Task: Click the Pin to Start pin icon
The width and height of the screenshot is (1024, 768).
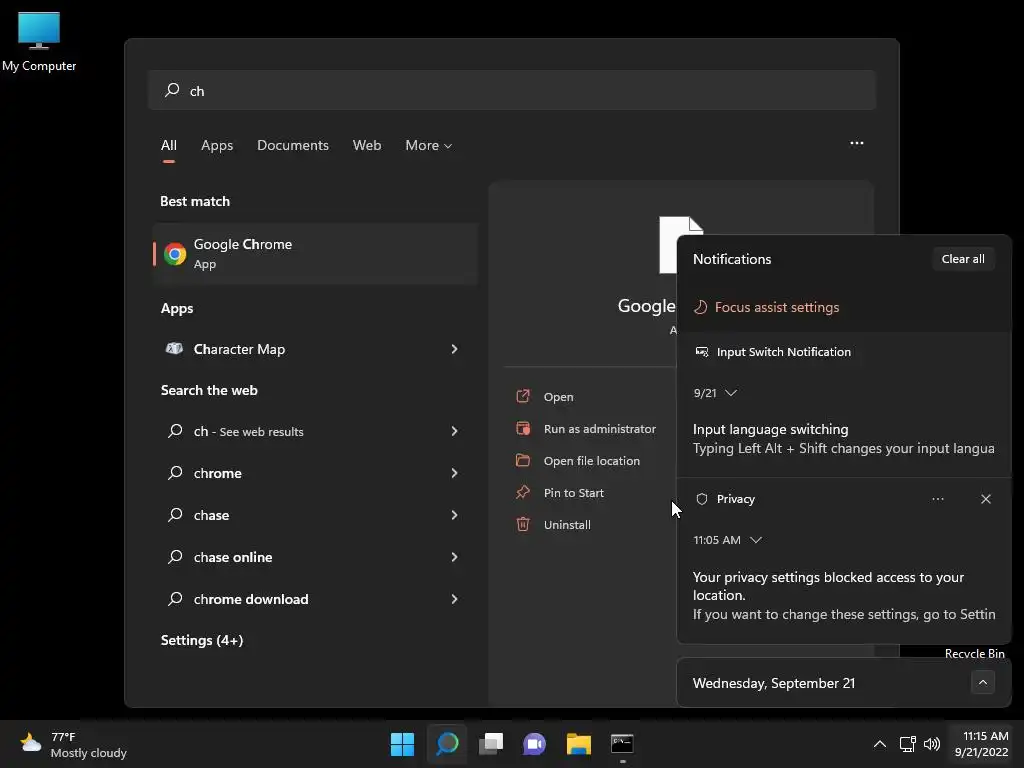Action: tap(523, 492)
